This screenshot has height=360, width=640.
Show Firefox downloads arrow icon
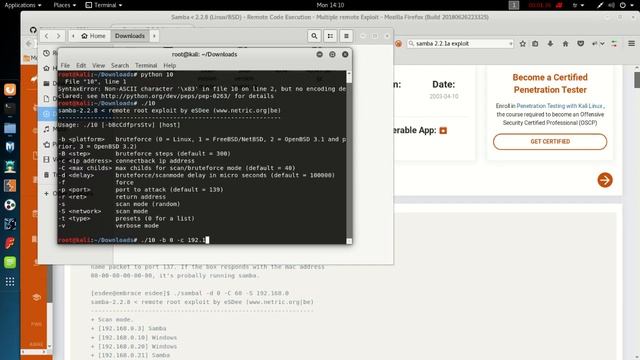[550, 44]
